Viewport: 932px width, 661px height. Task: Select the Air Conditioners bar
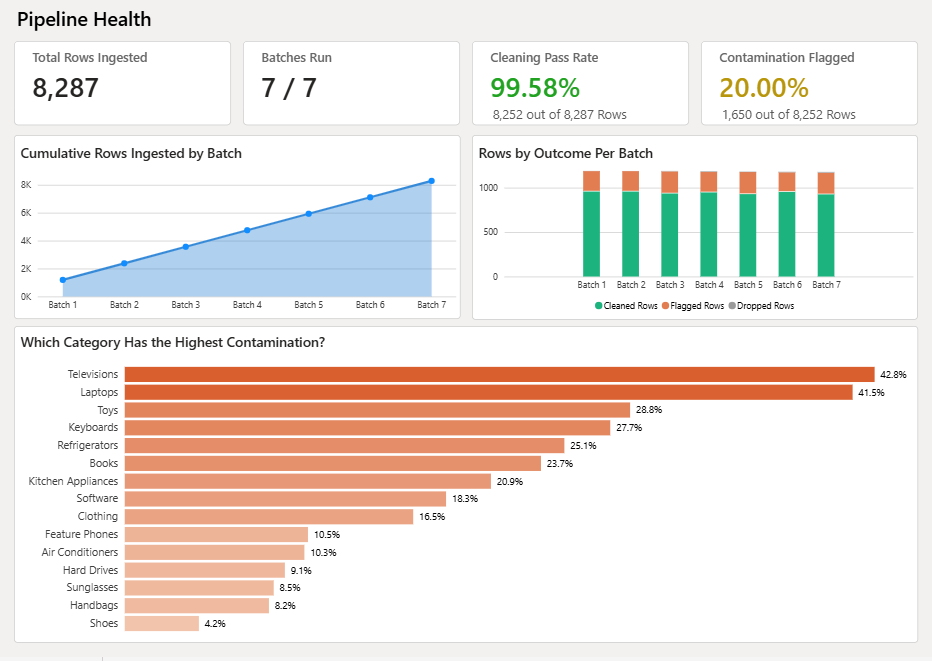[x=215, y=552]
